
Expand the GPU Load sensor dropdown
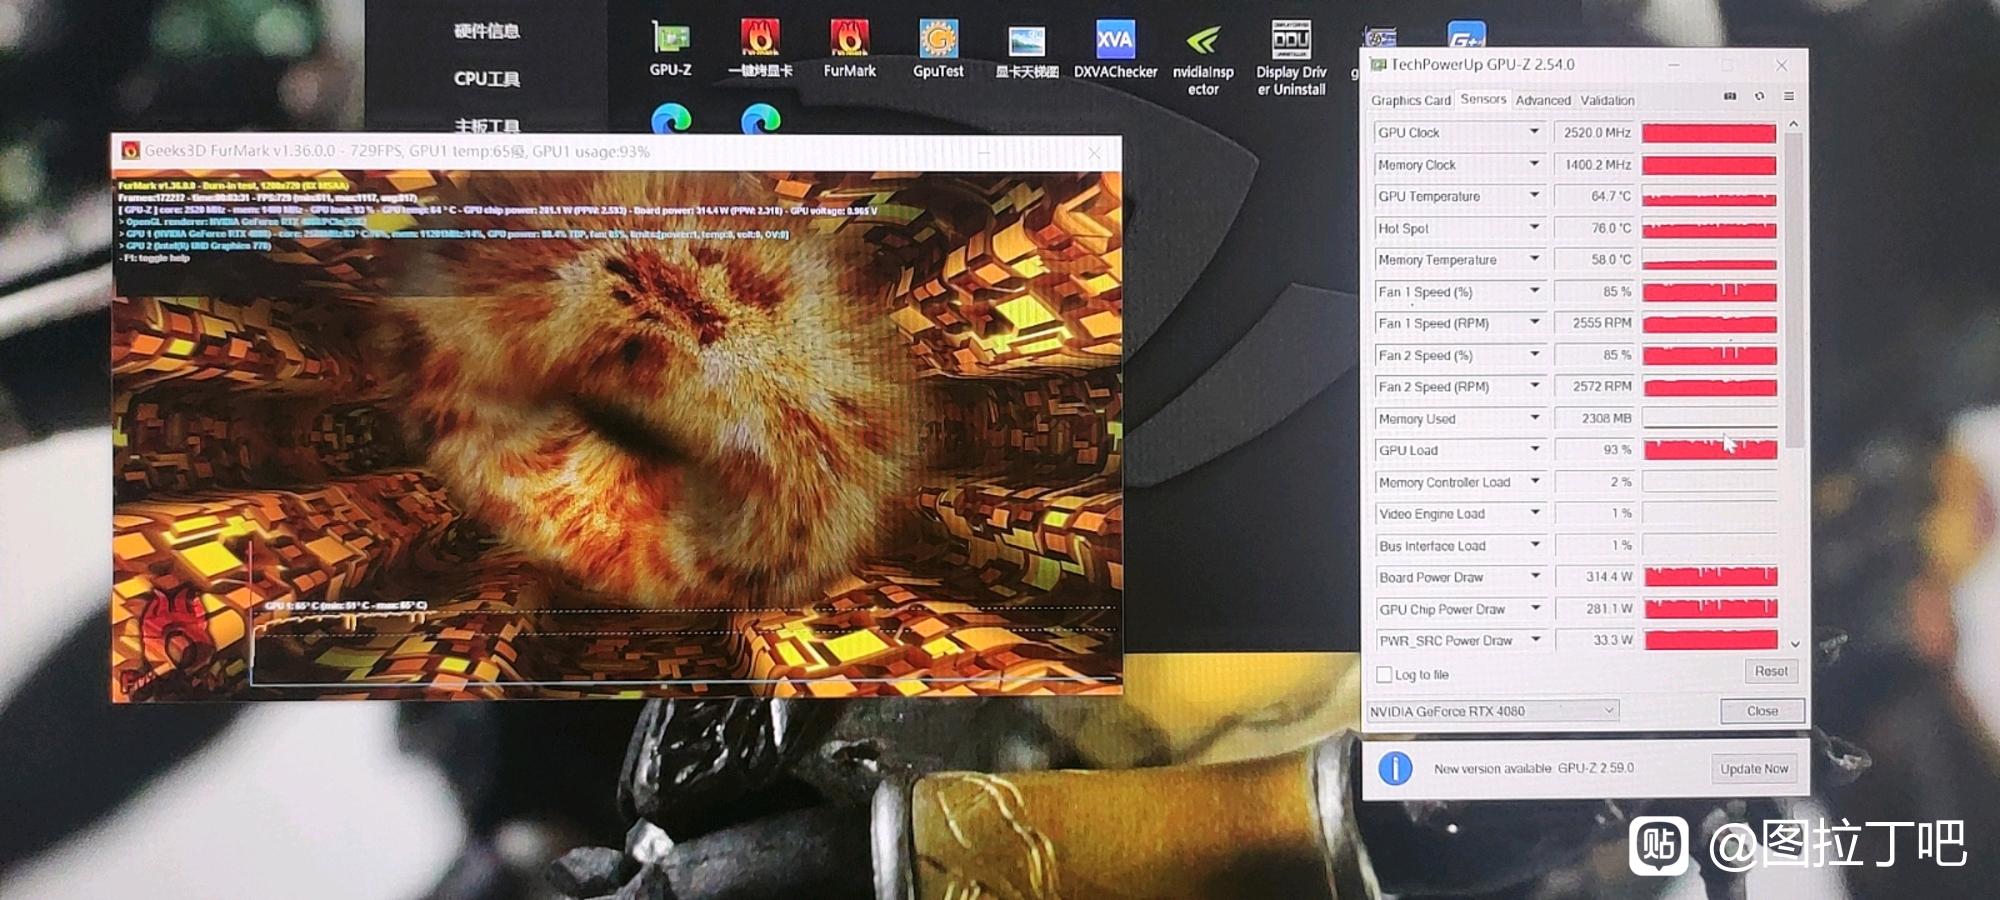(x=1534, y=450)
